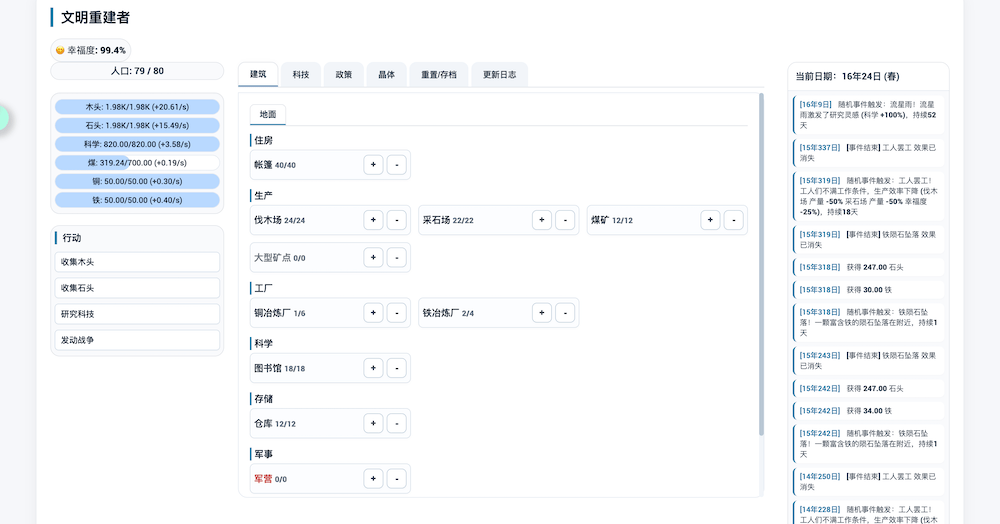Switch to the 科技 tab

tap(301, 74)
